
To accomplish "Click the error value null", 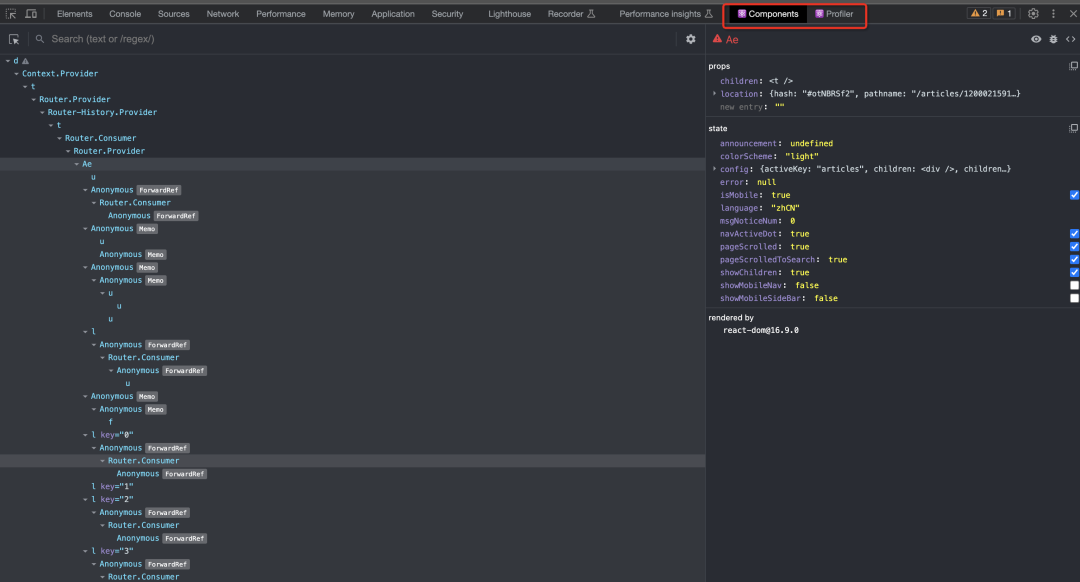I will pyautogui.click(x=766, y=183).
